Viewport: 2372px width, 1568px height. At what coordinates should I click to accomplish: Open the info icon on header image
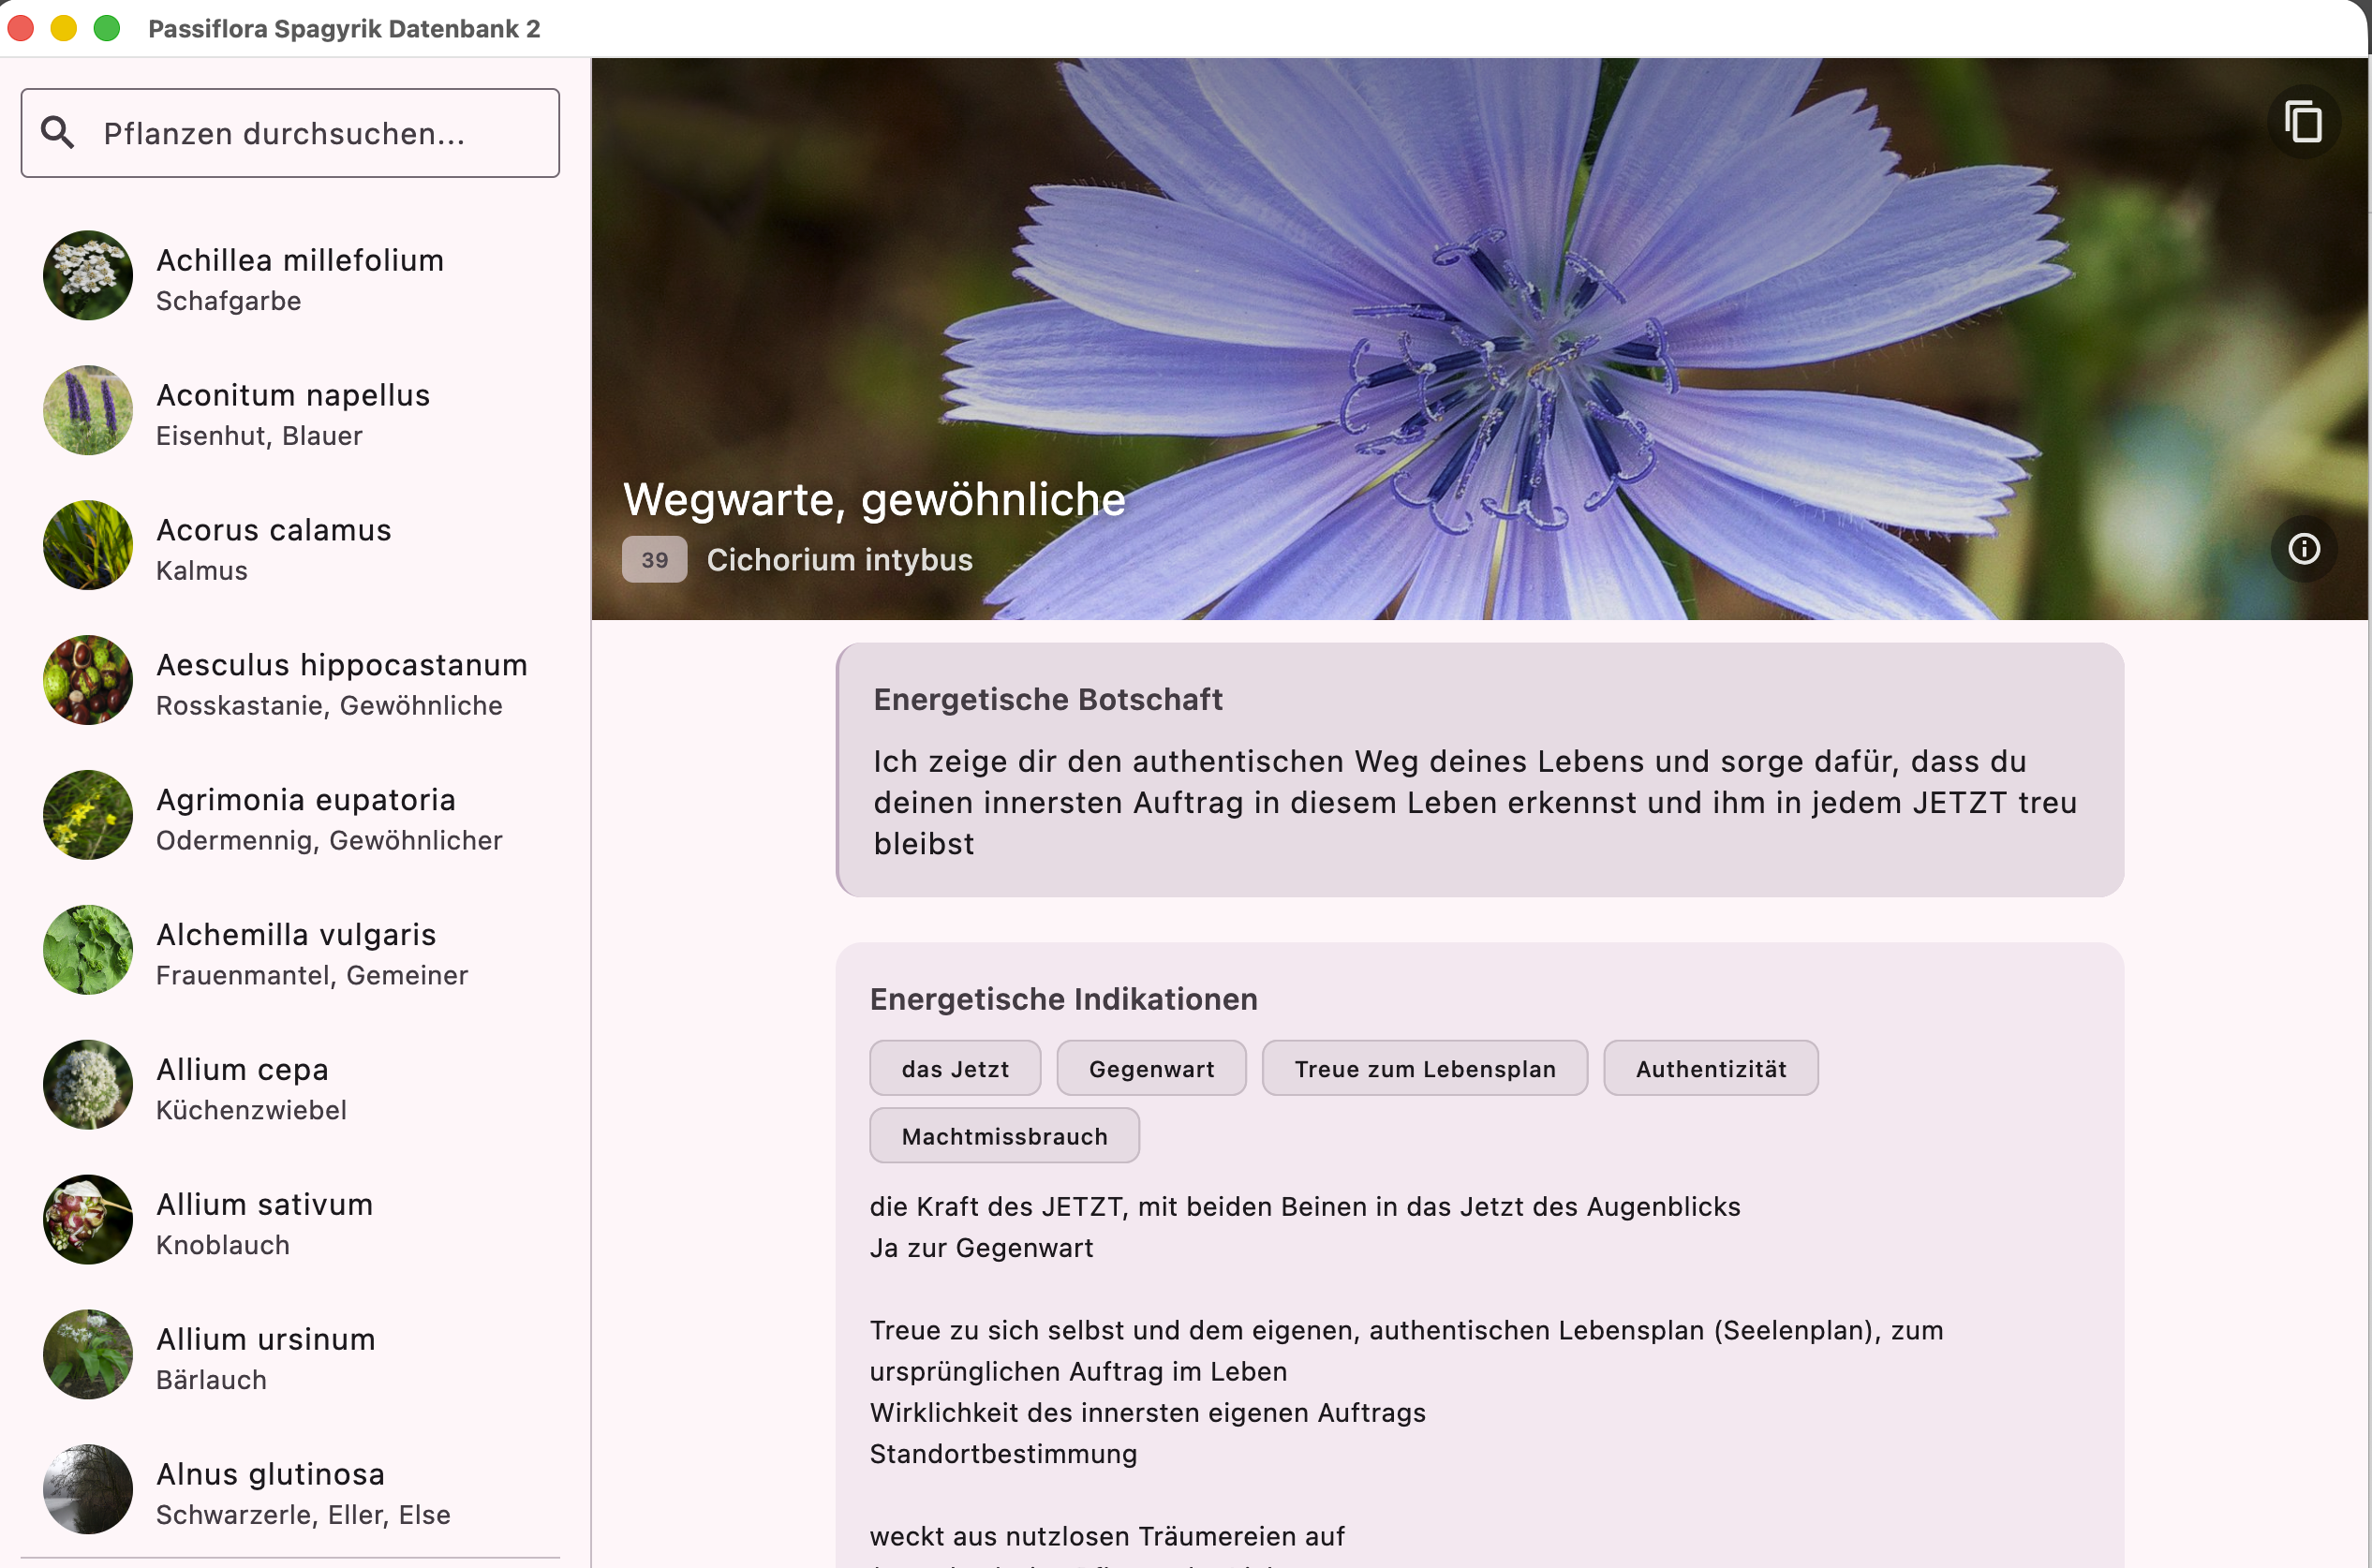coord(2303,548)
